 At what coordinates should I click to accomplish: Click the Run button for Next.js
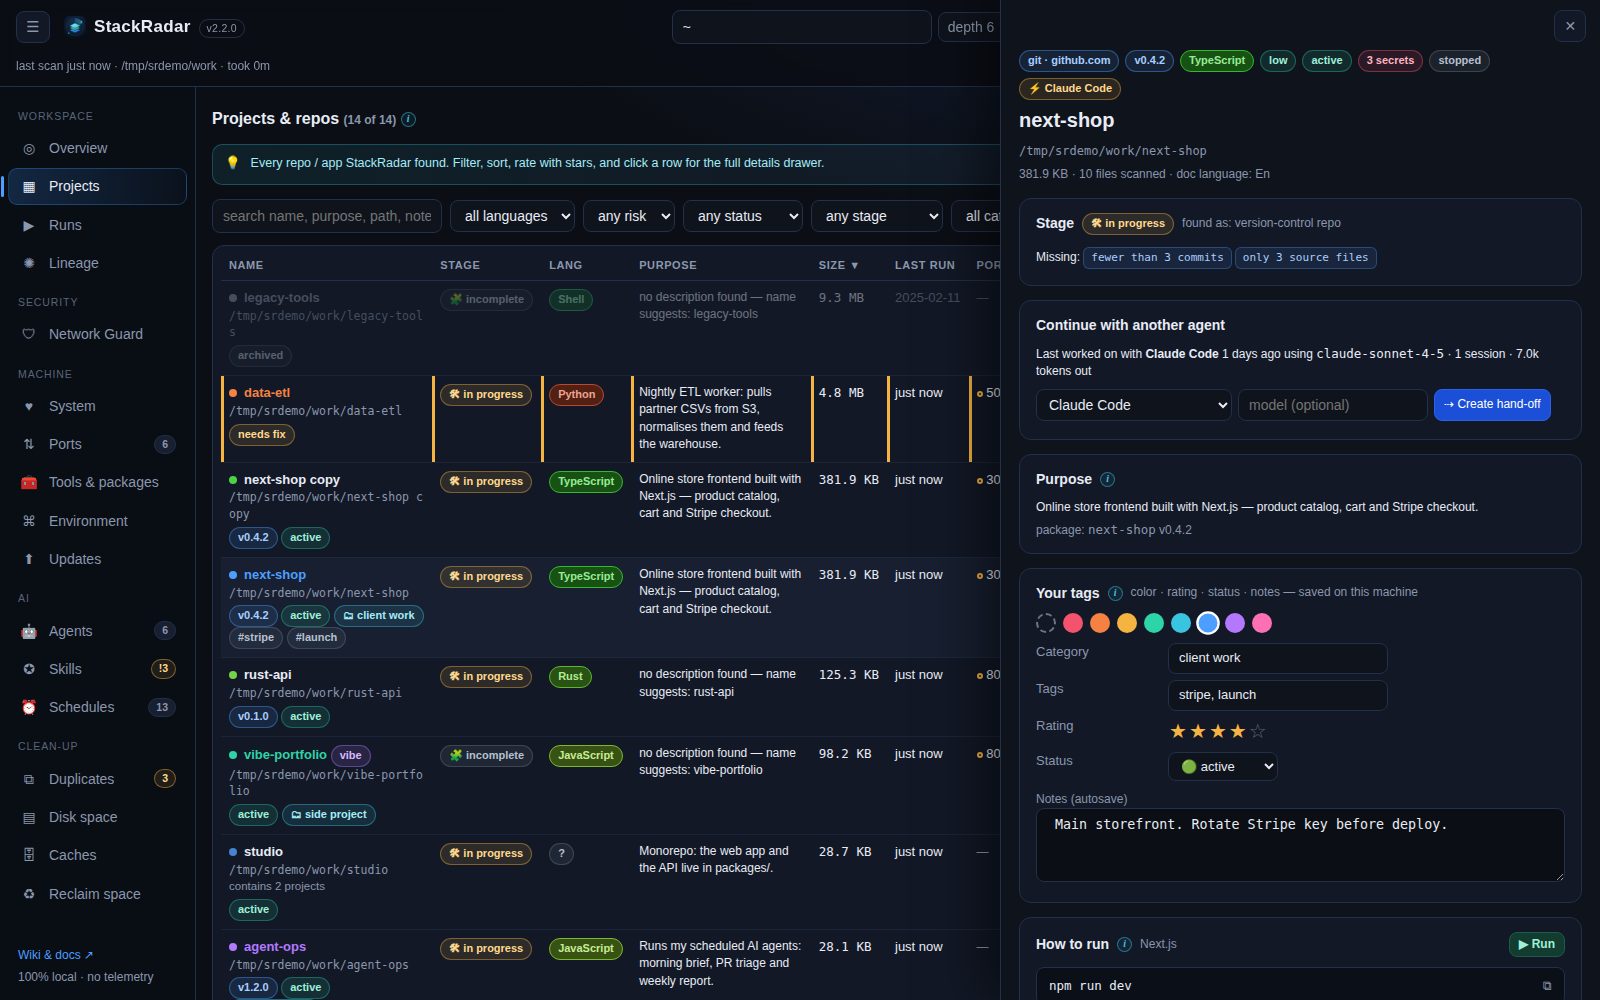[x=1536, y=944]
